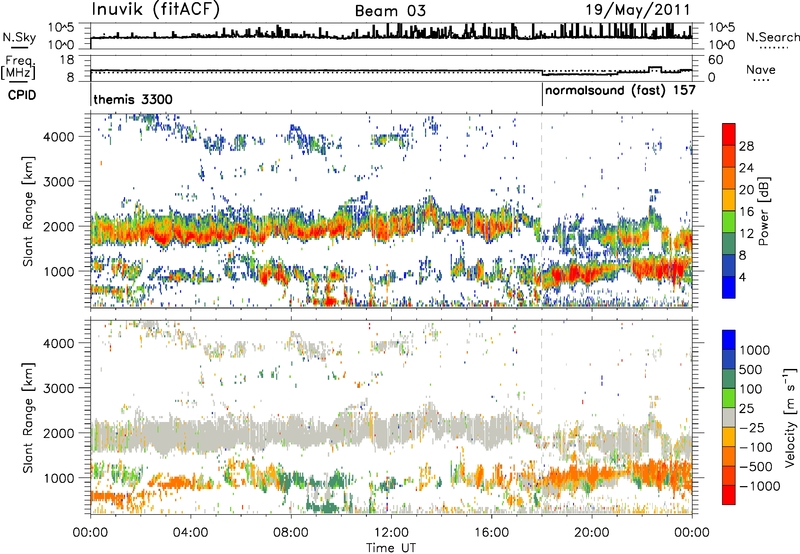
Task: Click the '12' label on Power color bar
Action: [x=746, y=234]
